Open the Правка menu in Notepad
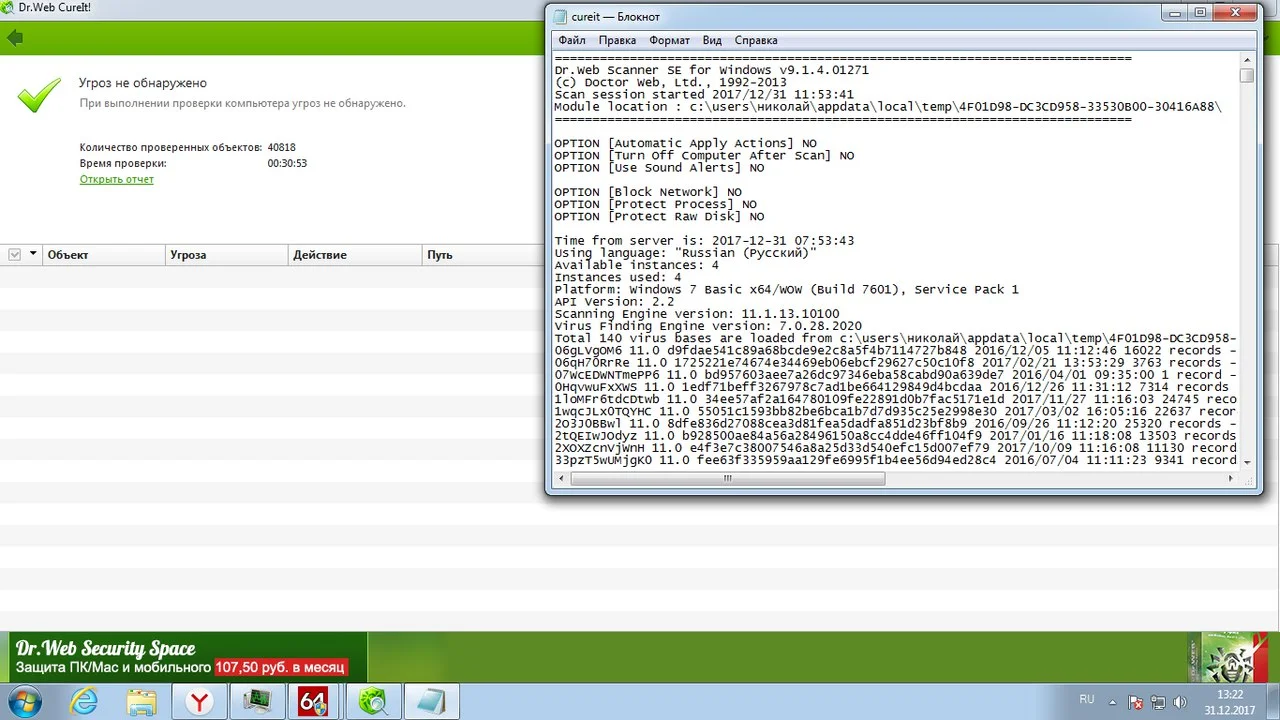This screenshot has height=720, width=1280. coord(617,41)
